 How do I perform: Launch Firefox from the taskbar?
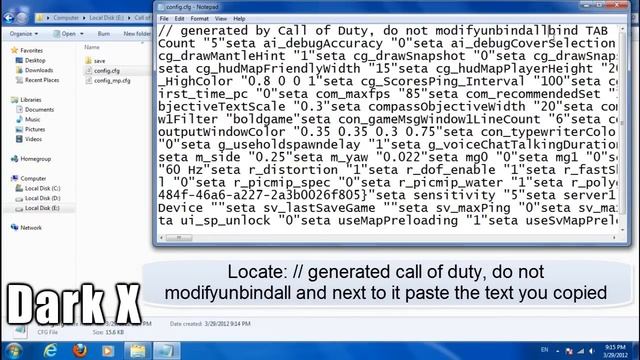click(x=80, y=351)
